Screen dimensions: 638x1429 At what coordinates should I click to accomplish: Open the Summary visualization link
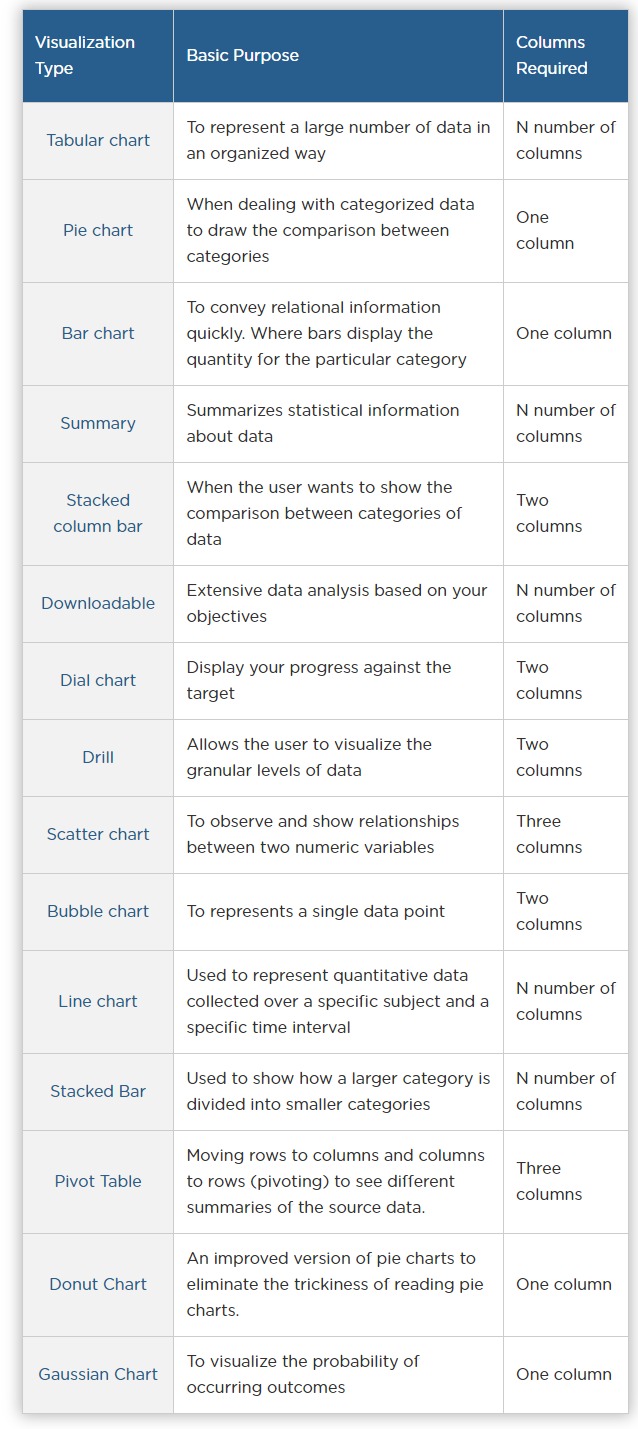coord(98,423)
